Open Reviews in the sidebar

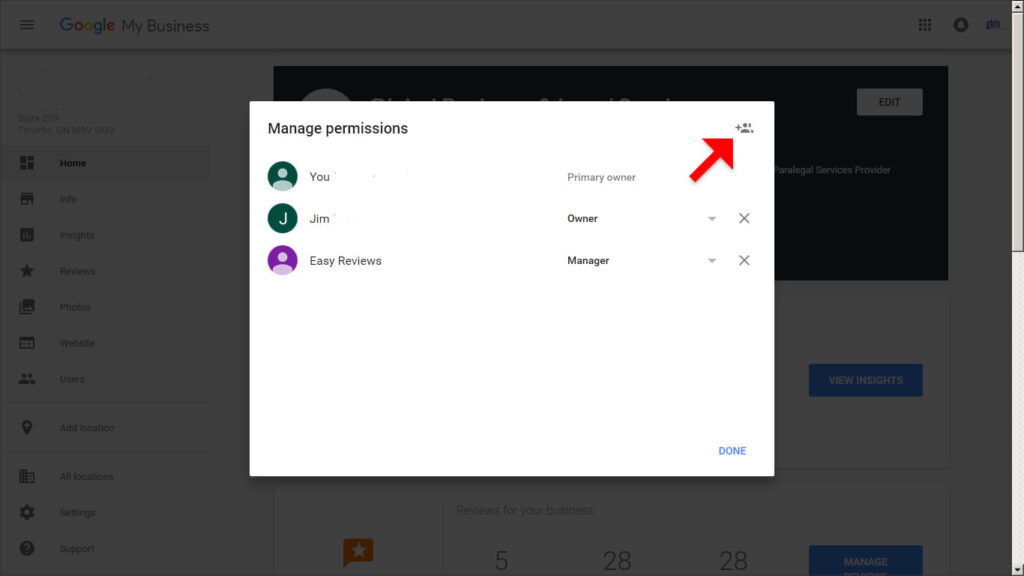(106, 271)
